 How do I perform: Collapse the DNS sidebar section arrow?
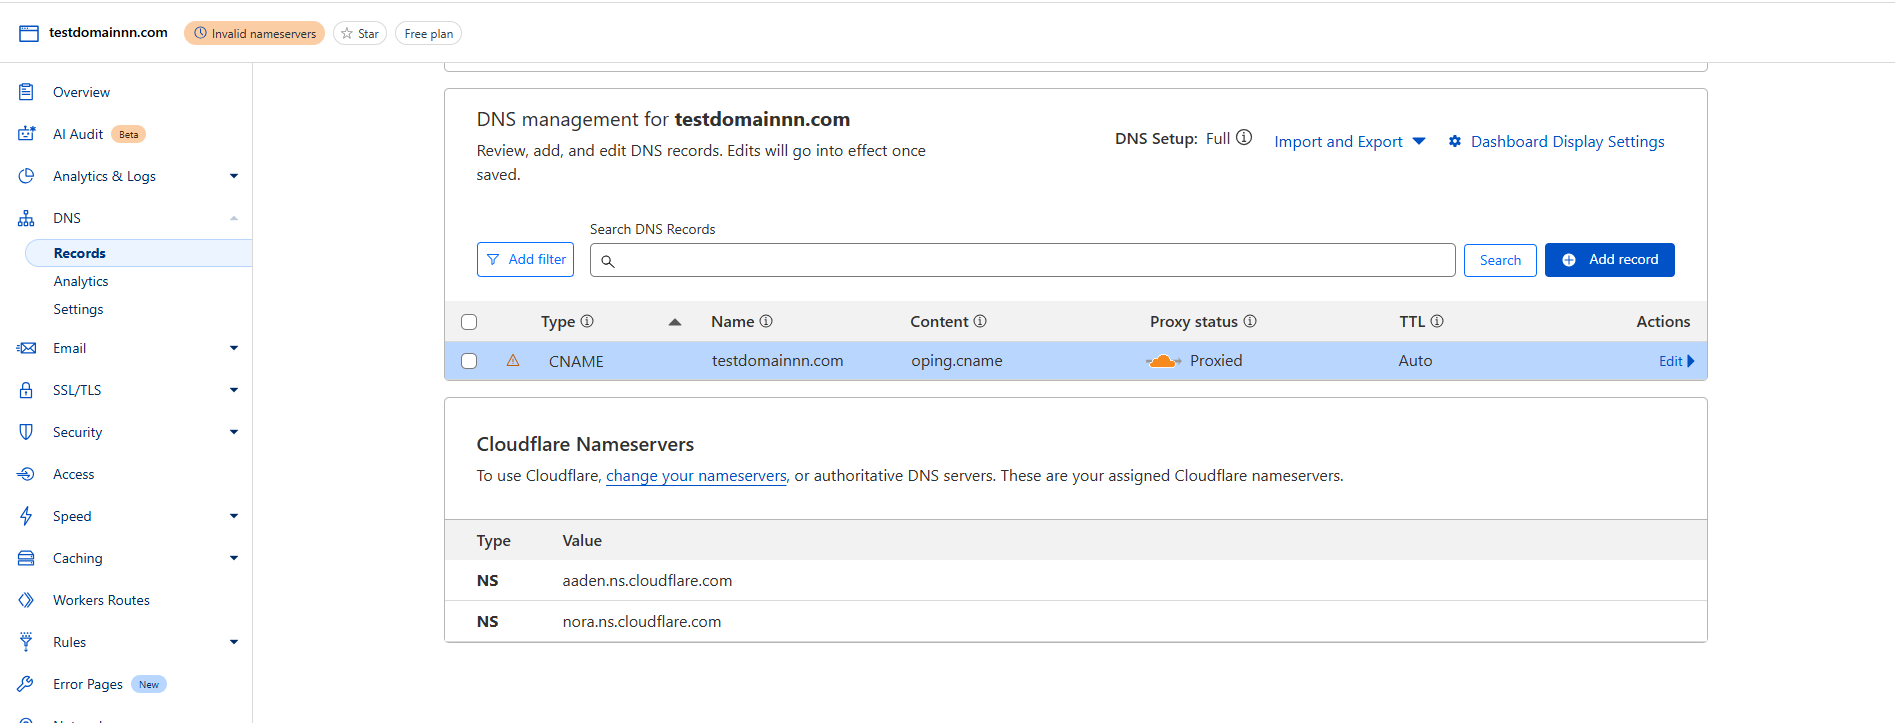tap(234, 218)
